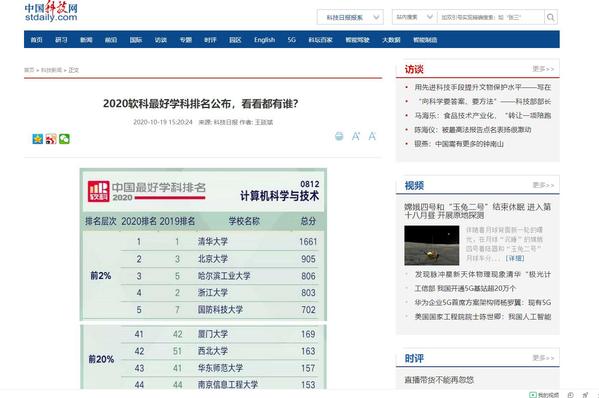Open the 专题 nav item
599x398 pixels.
pos(185,40)
